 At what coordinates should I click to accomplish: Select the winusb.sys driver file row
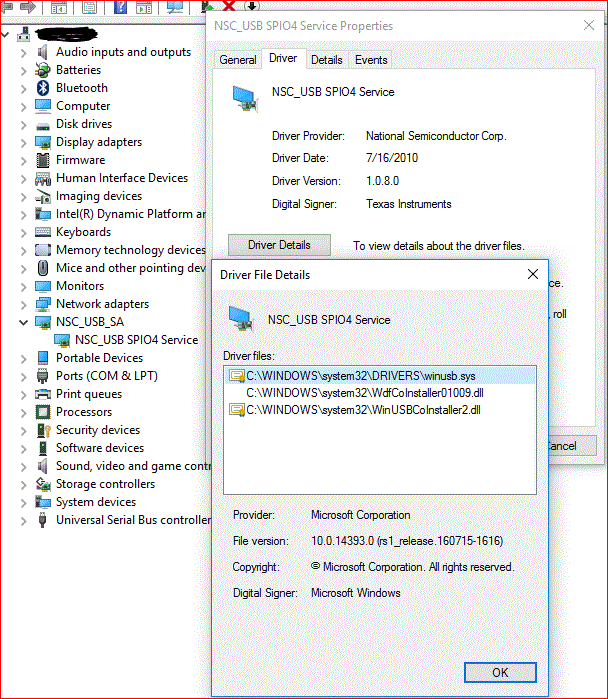click(380, 376)
